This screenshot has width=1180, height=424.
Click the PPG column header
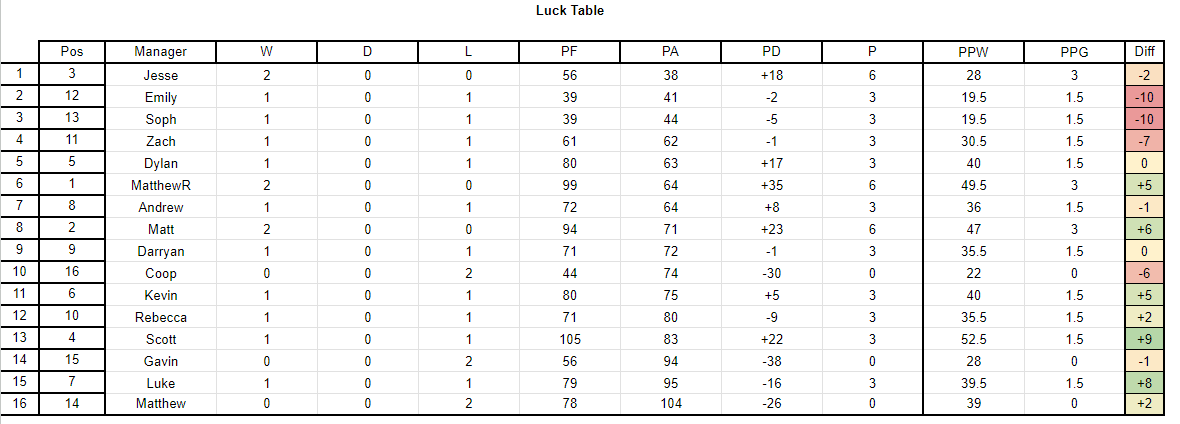pos(1074,52)
